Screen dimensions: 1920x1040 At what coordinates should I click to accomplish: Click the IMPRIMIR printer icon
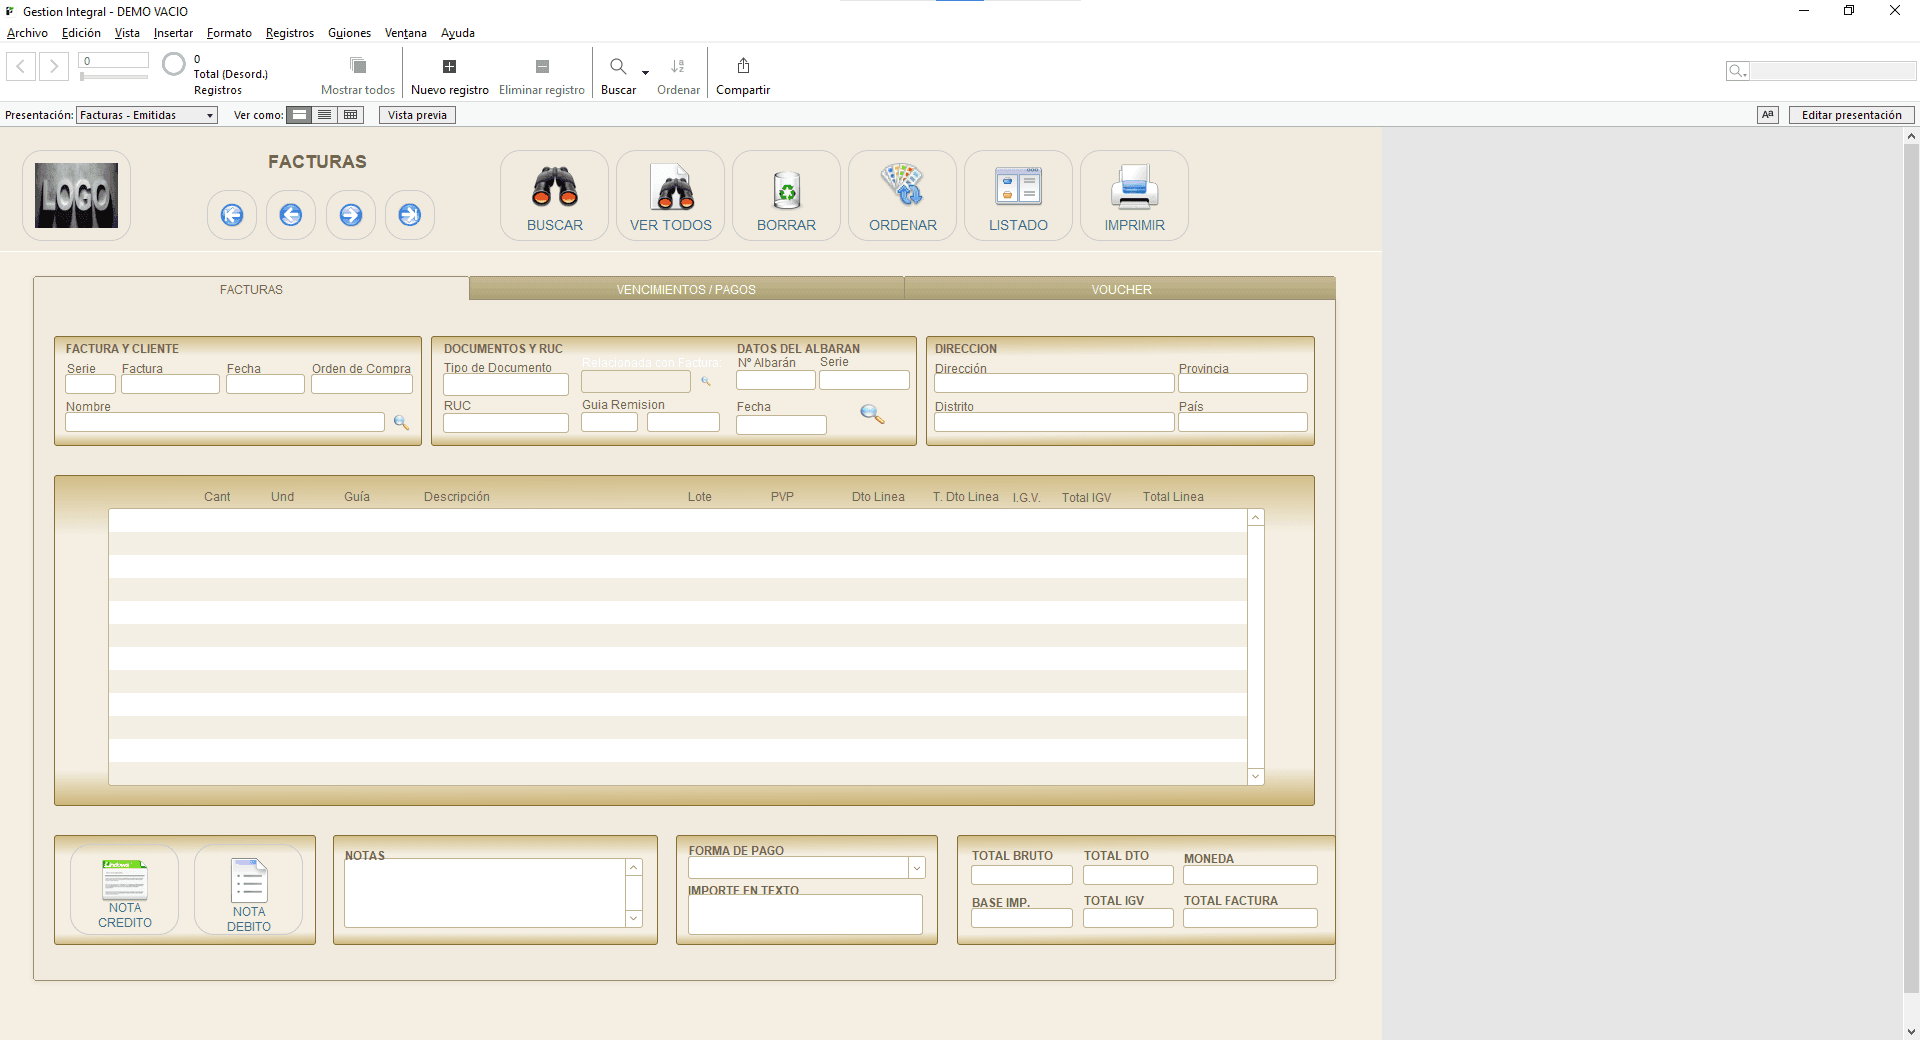point(1134,187)
